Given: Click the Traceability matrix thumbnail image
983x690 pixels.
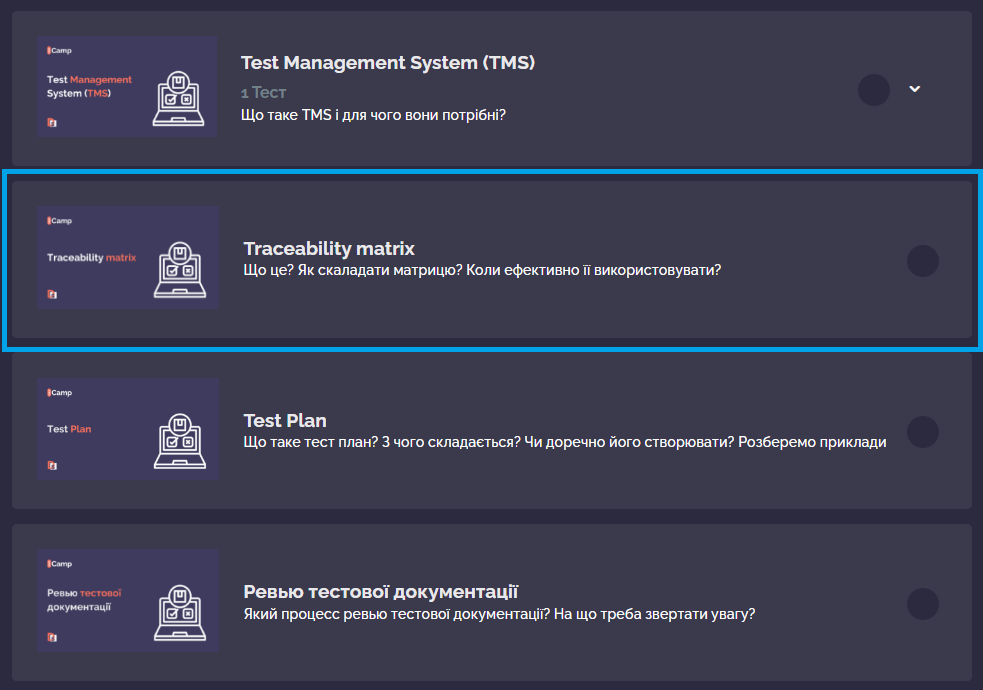Looking at the screenshot, I should 127,258.
